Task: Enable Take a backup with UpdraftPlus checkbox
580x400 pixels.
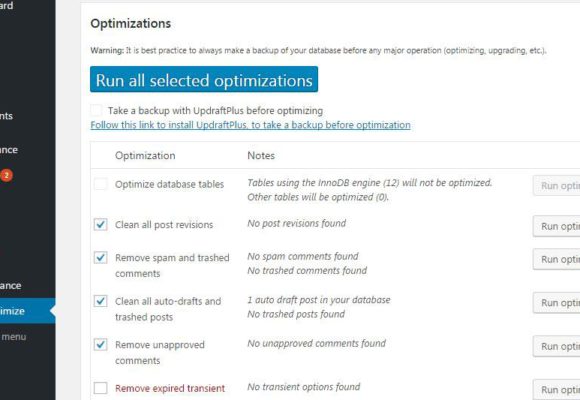Action: pyautogui.click(x=97, y=110)
